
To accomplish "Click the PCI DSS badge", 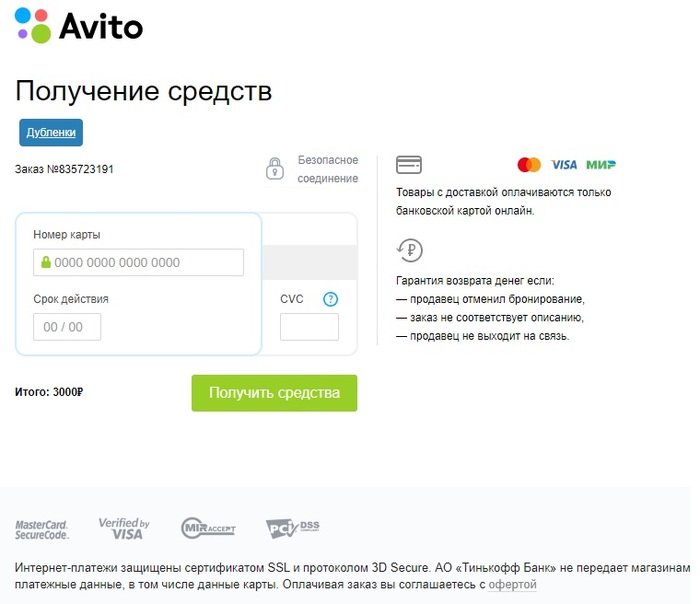I will pos(292,528).
